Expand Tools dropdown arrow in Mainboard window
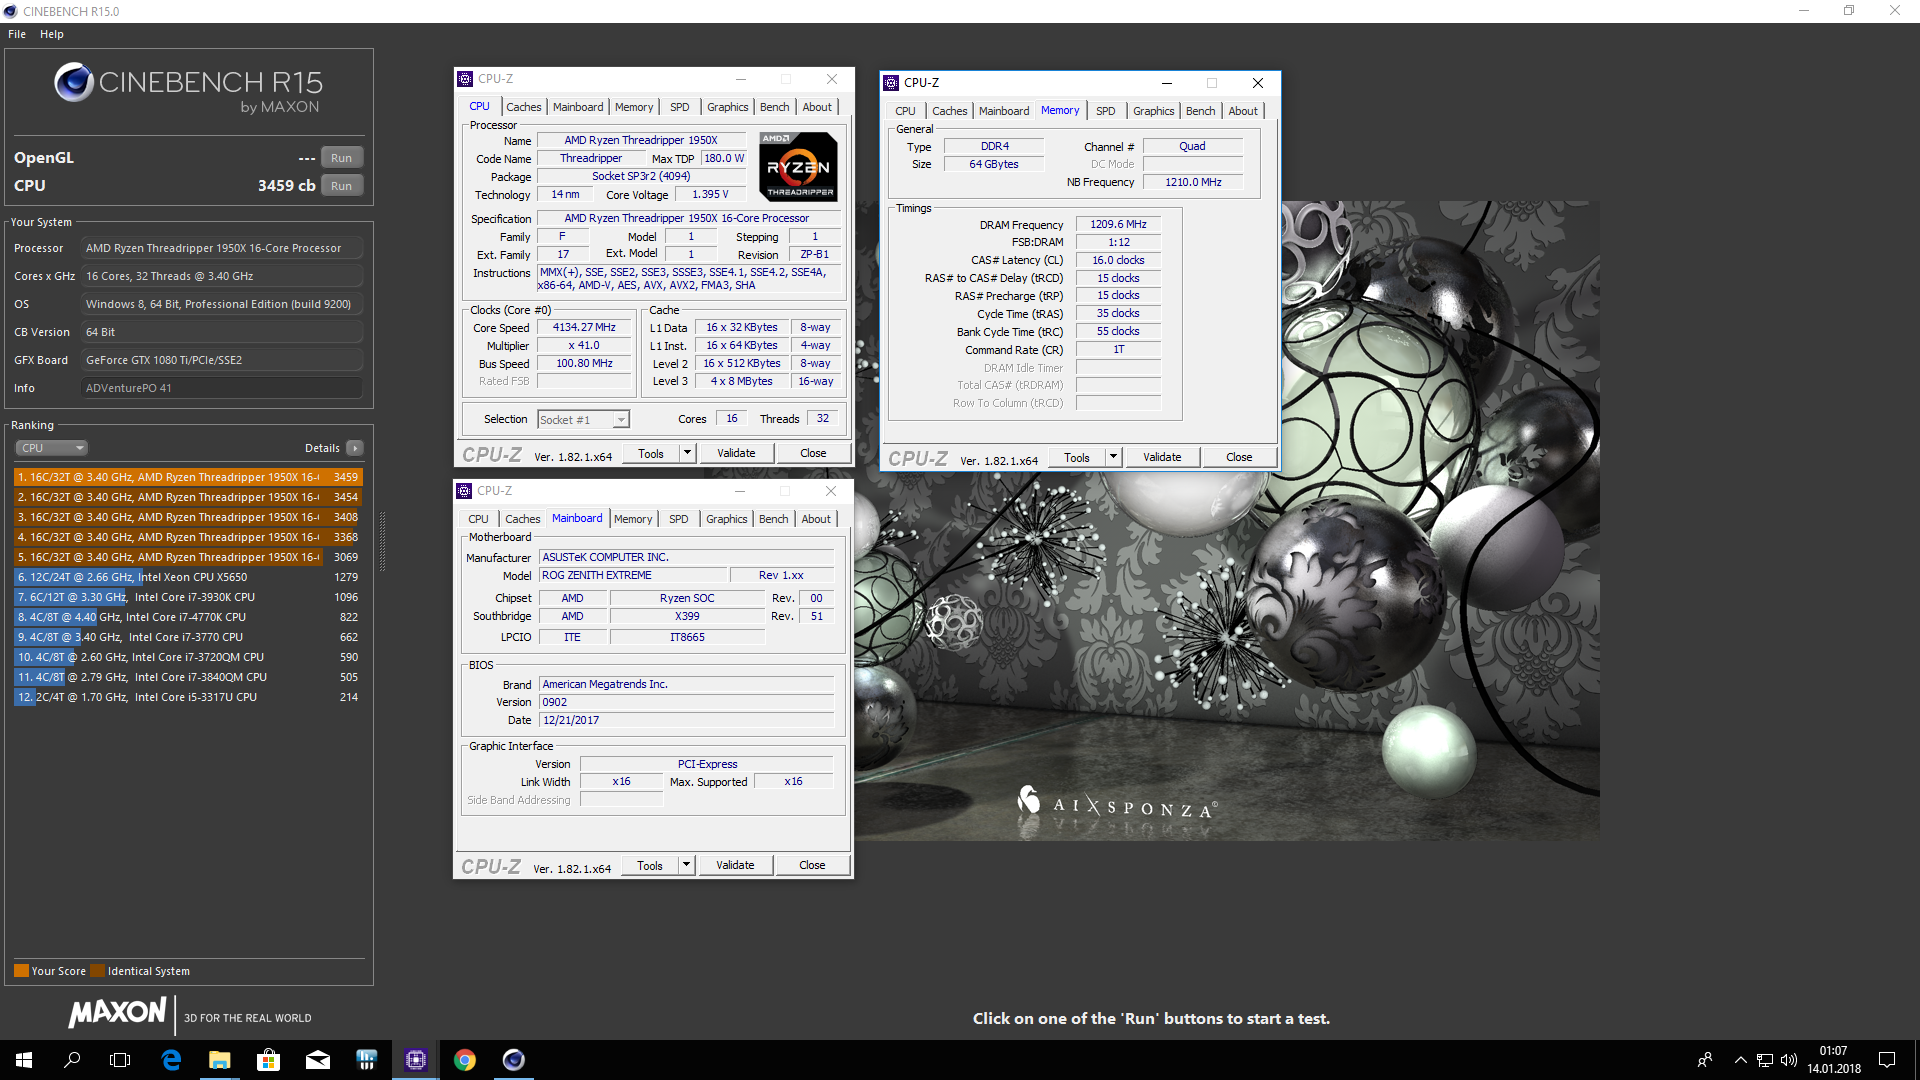Viewport: 1920px width, 1080px height. click(686, 865)
